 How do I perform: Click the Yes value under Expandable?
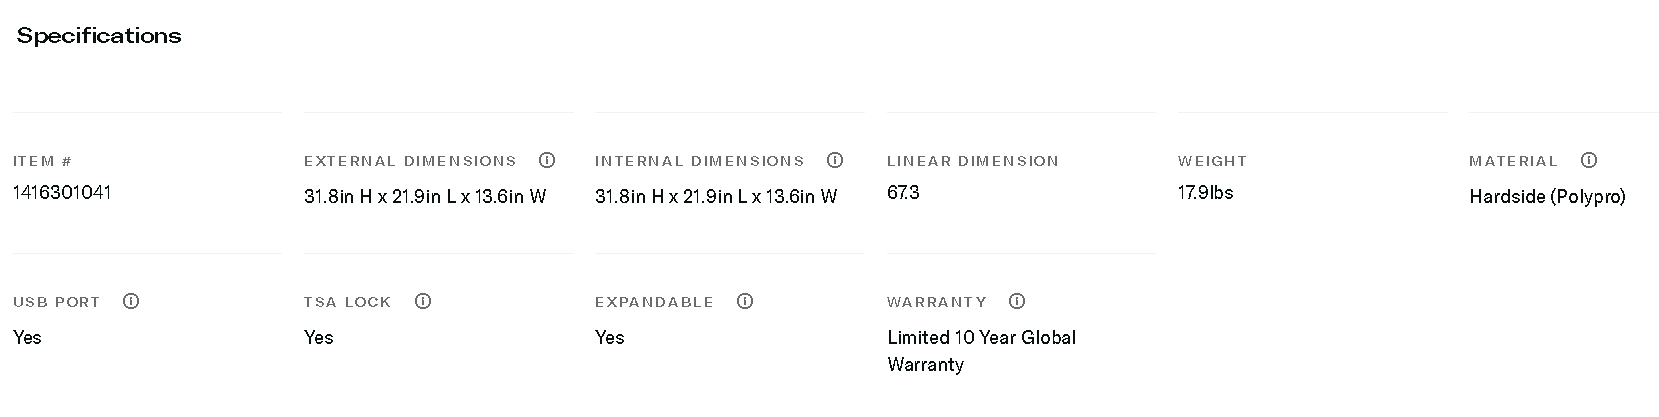tap(609, 338)
